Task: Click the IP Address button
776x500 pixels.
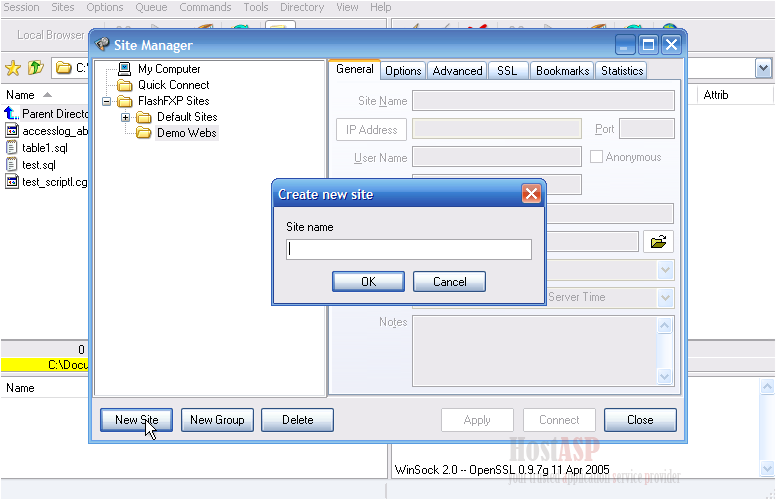Action: [x=372, y=130]
